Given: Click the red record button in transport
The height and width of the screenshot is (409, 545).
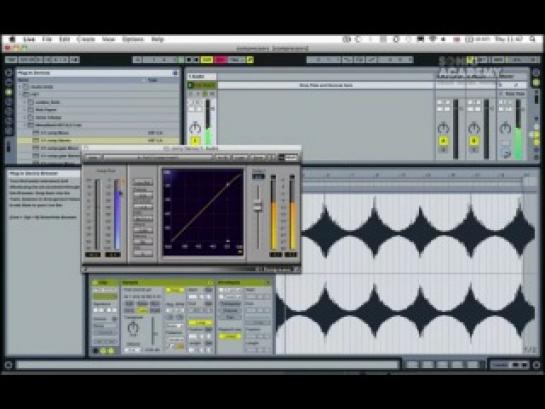Looking at the screenshot, I should 220,60.
